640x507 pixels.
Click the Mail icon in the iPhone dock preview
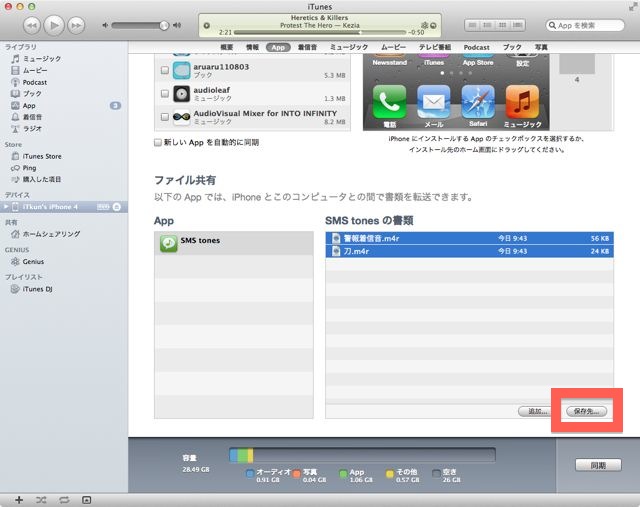[433, 102]
